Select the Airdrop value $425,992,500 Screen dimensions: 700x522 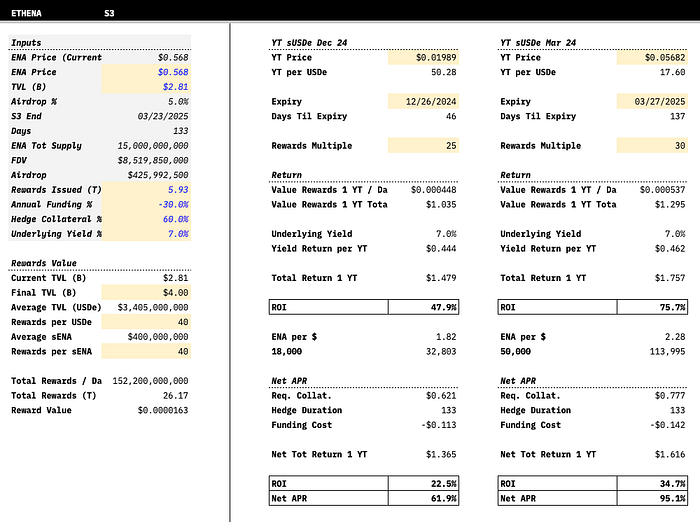(x=158, y=175)
